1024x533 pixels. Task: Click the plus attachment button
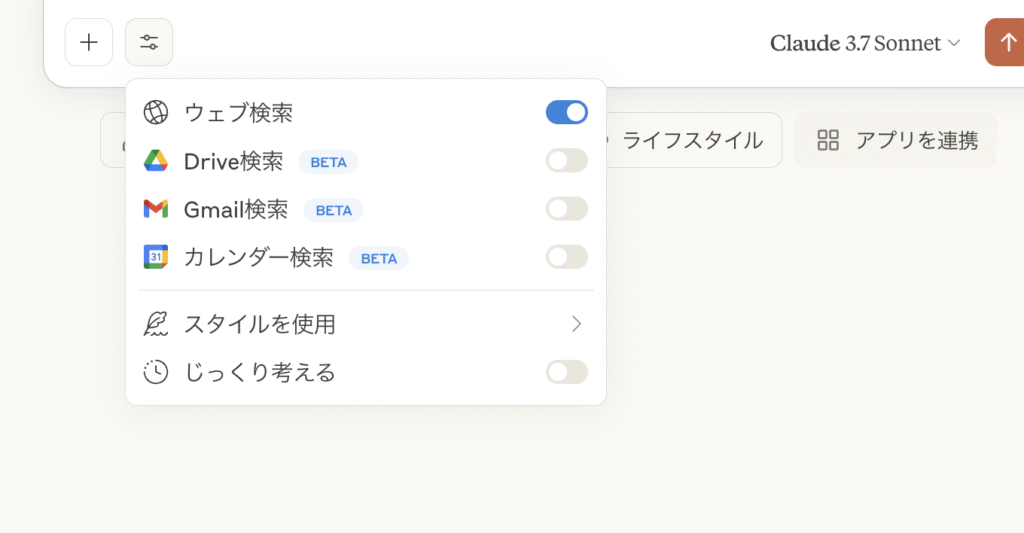tap(89, 42)
